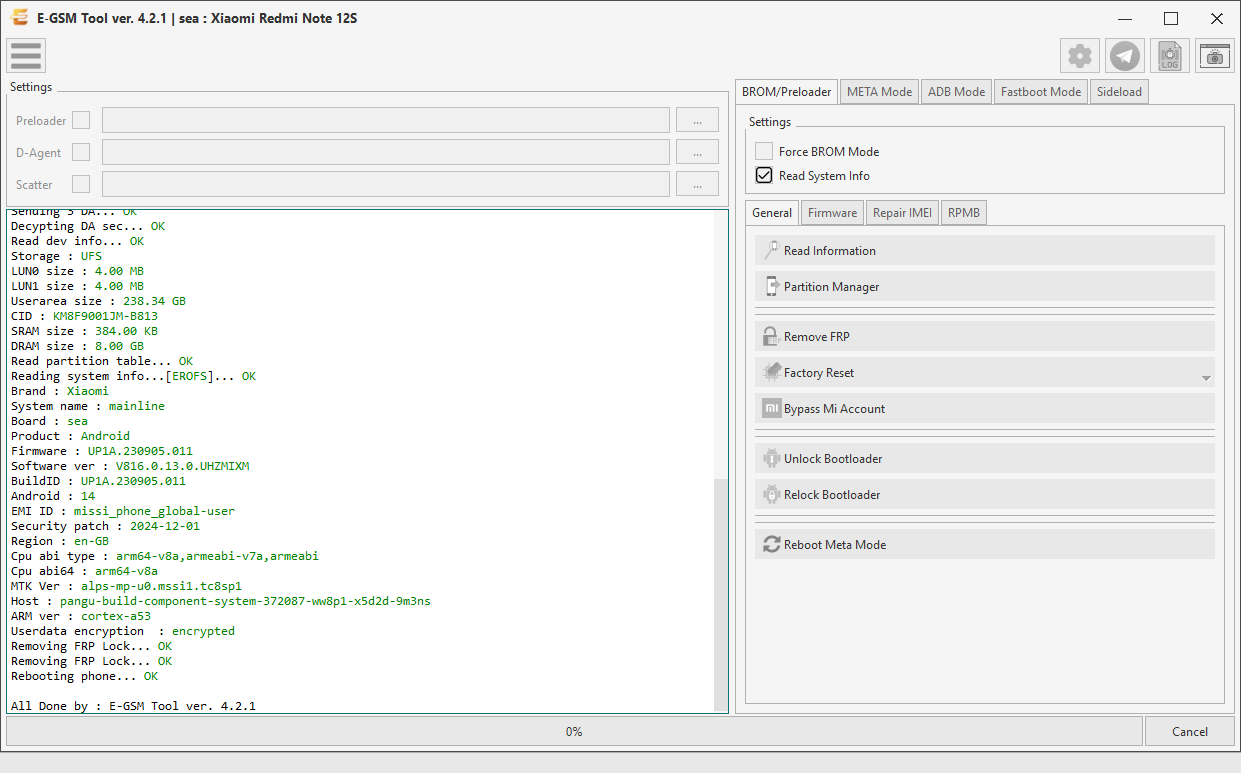1241x773 pixels.
Task: Click the ARM ver cortex-a53 line
Action: 81,616
